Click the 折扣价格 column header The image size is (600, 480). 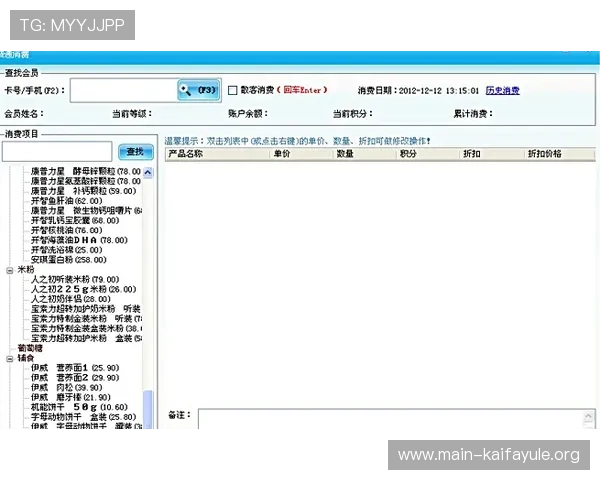coord(559,154)
